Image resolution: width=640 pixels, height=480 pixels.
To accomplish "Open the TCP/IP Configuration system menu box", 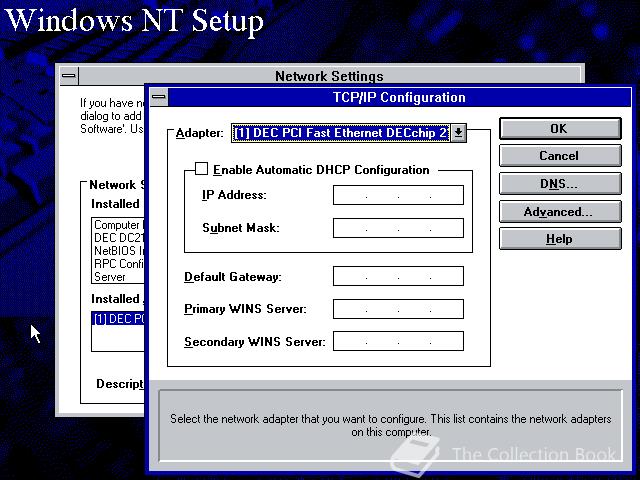I will (x=159, y=97).
